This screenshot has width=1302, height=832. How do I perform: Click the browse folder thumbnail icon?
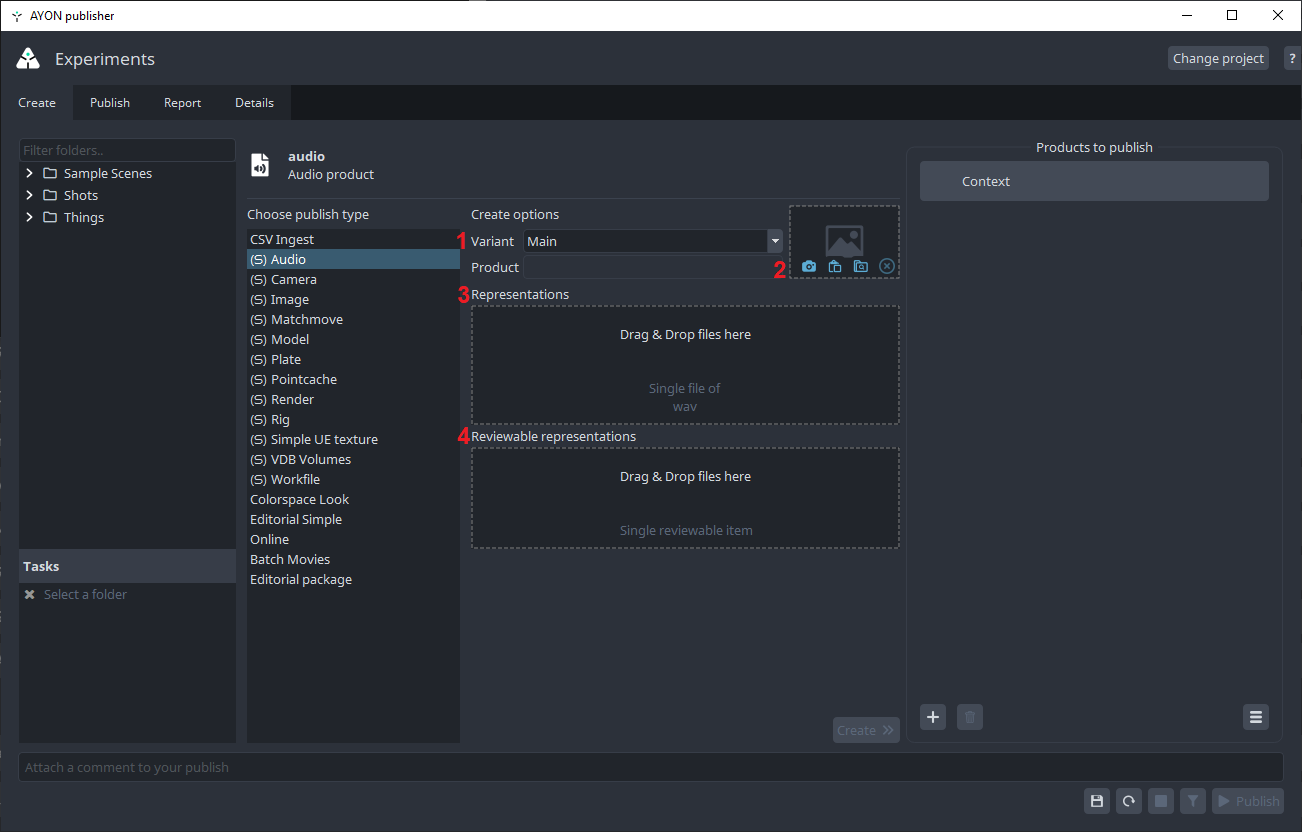[x=861, y=267]
